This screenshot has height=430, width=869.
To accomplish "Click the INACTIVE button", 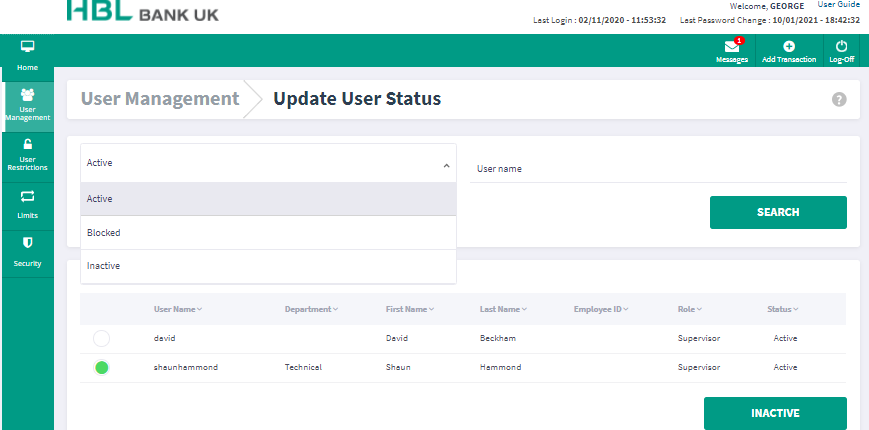I will click(x=775, y=413).
